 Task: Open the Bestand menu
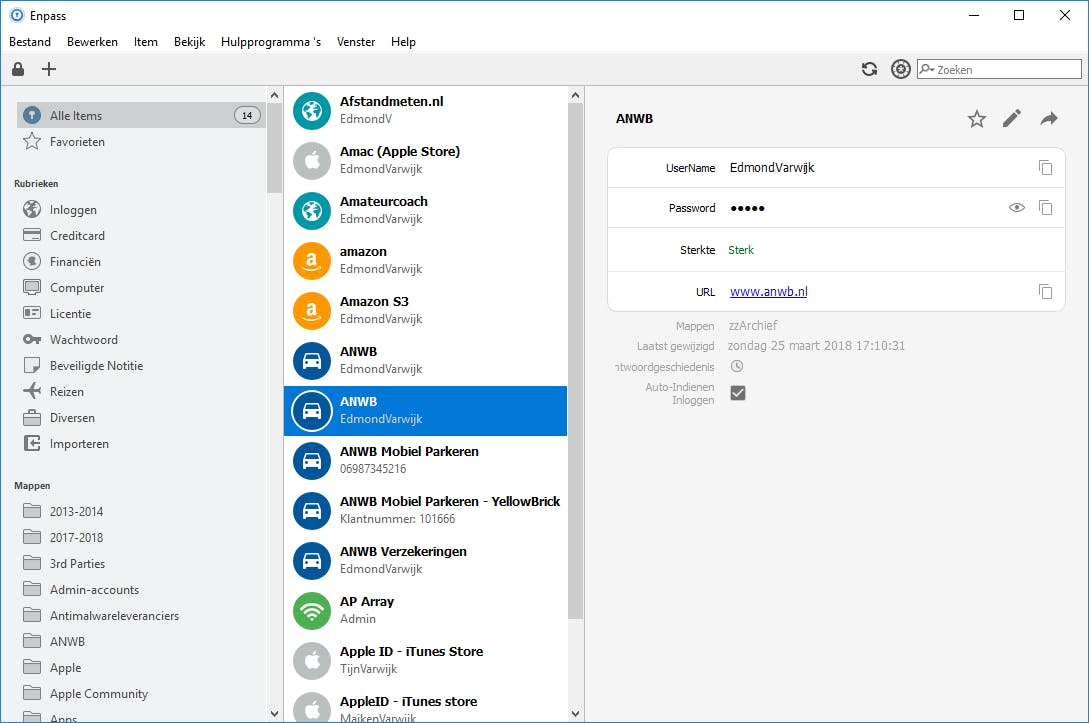pos(30,42)
